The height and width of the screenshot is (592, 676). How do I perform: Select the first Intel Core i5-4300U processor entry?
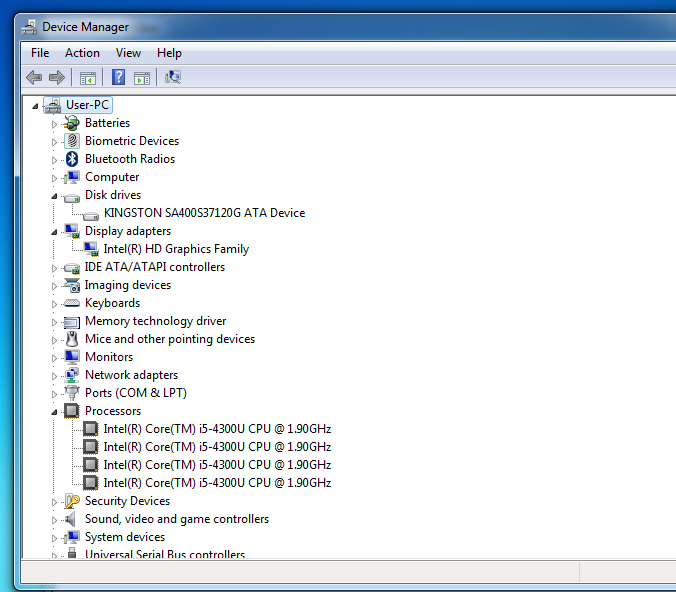pyautogui.click(x=217, y=429)
